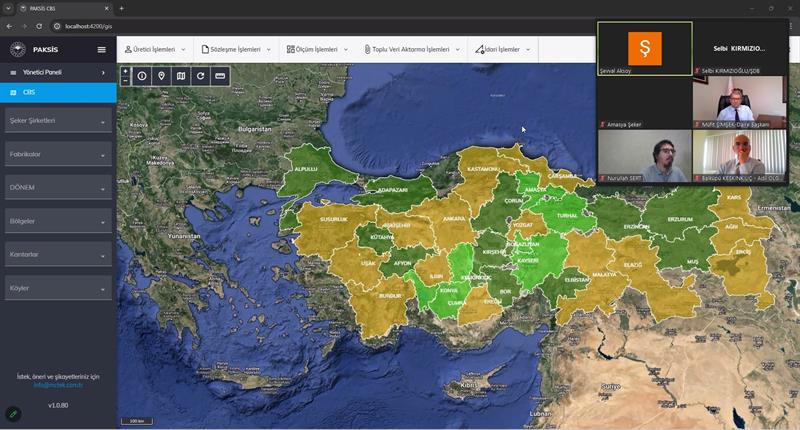This screenshot has width=800, height=430.
Task: Expand the DÖNEM dropdown
Action: 58,189
